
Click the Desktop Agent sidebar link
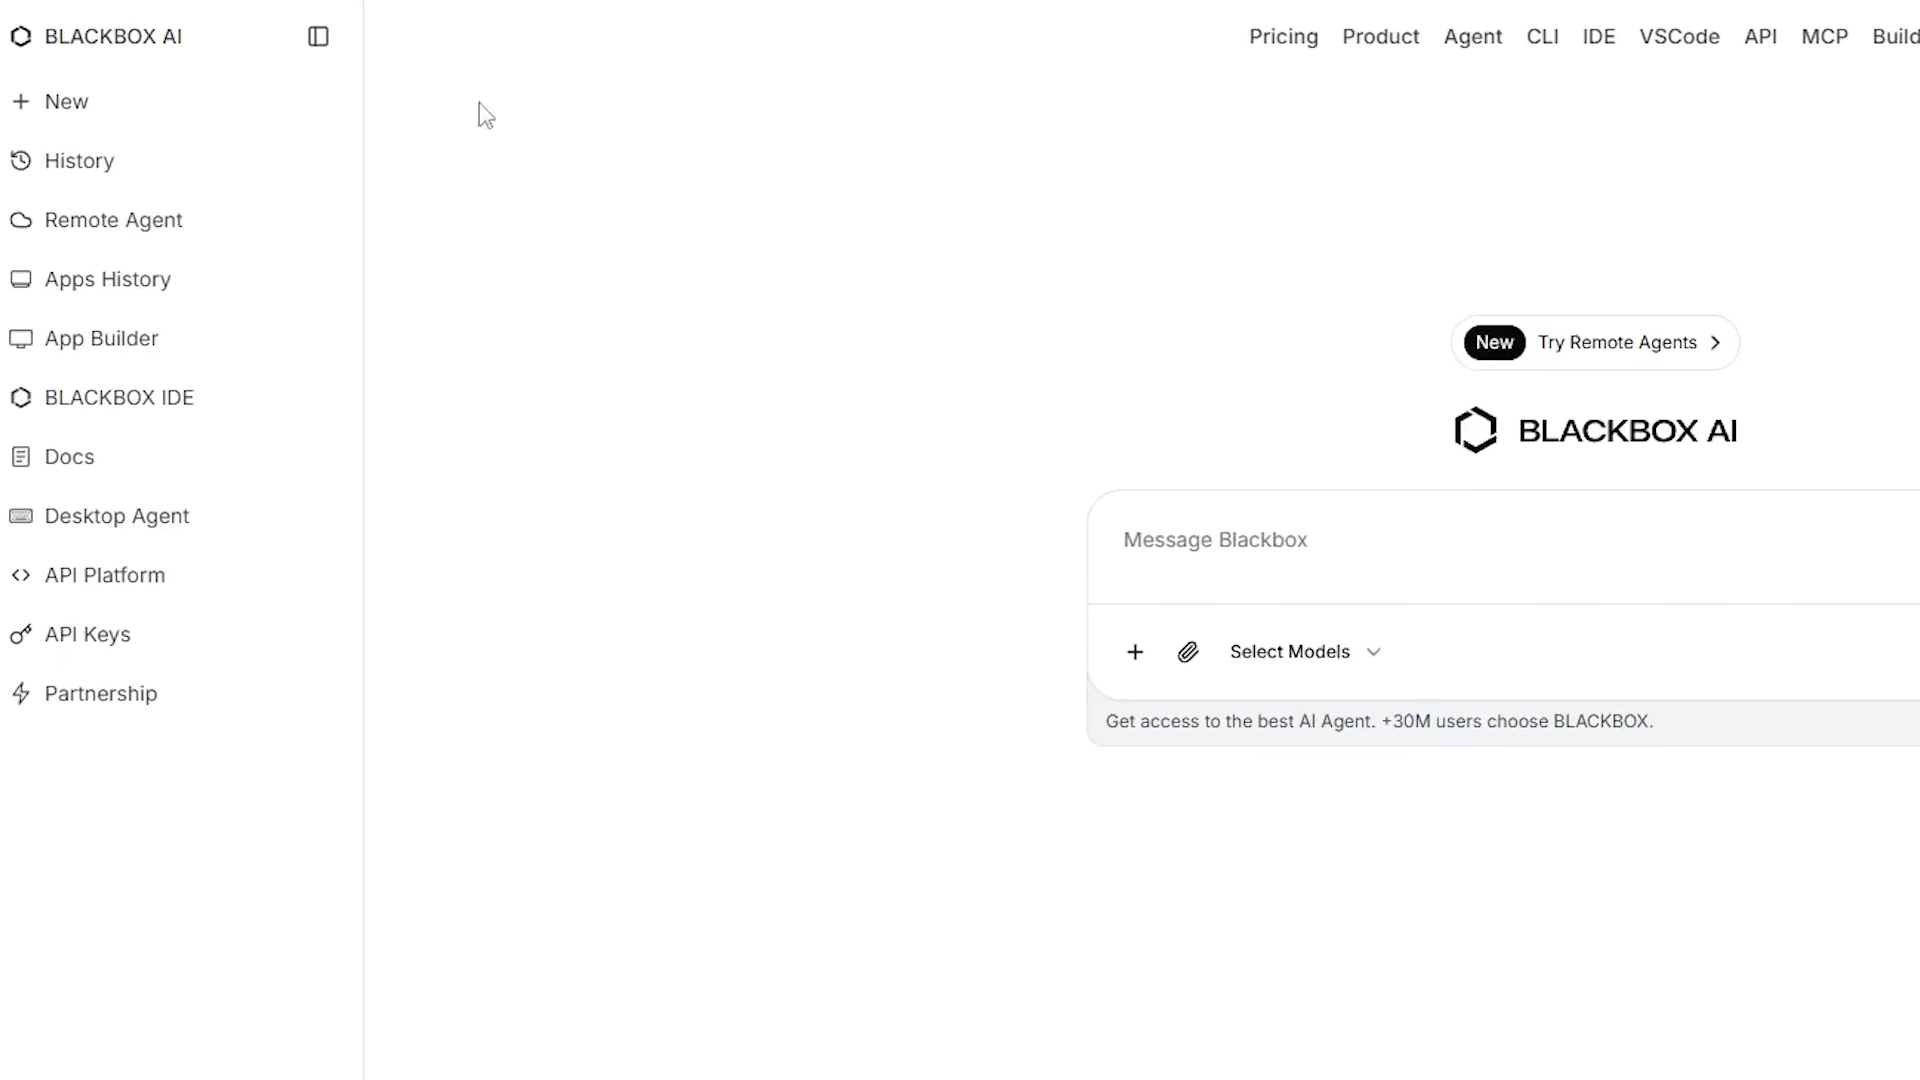pyautogui.click(x=116, y=516)
